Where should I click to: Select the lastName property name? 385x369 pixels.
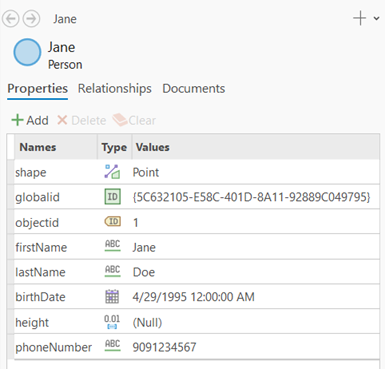tap(40, 272)
